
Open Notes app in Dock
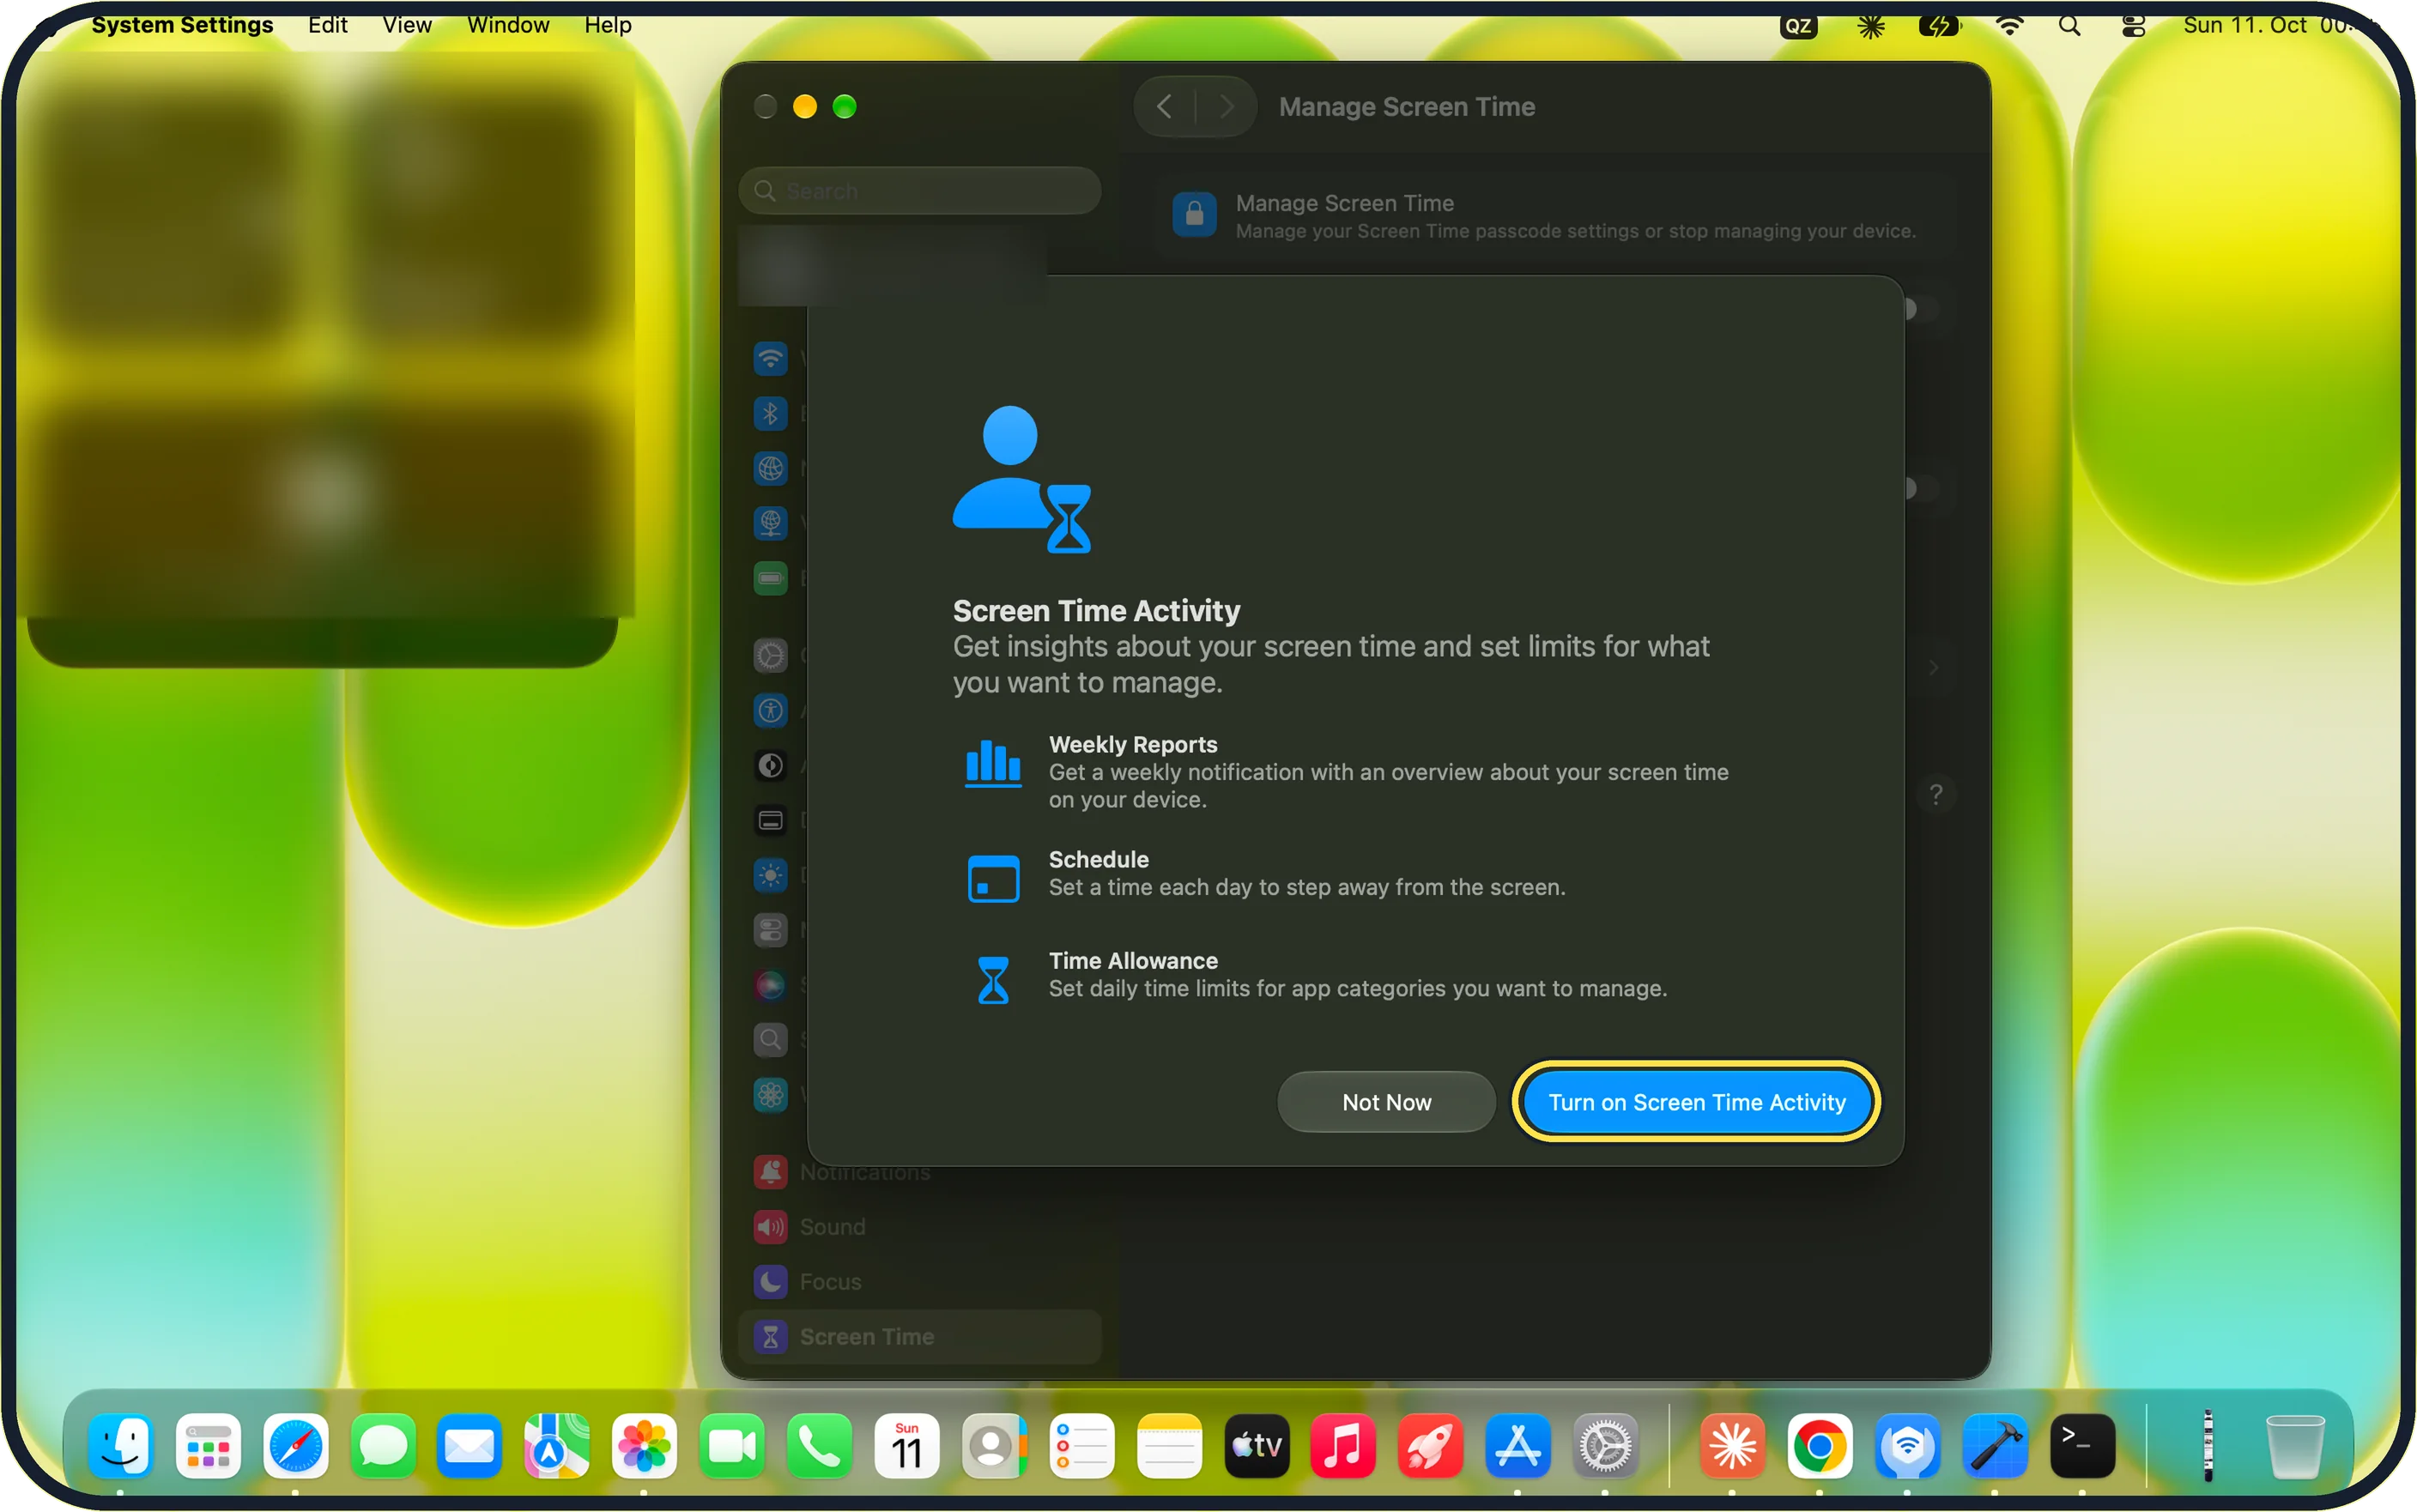point(1169,1446)
